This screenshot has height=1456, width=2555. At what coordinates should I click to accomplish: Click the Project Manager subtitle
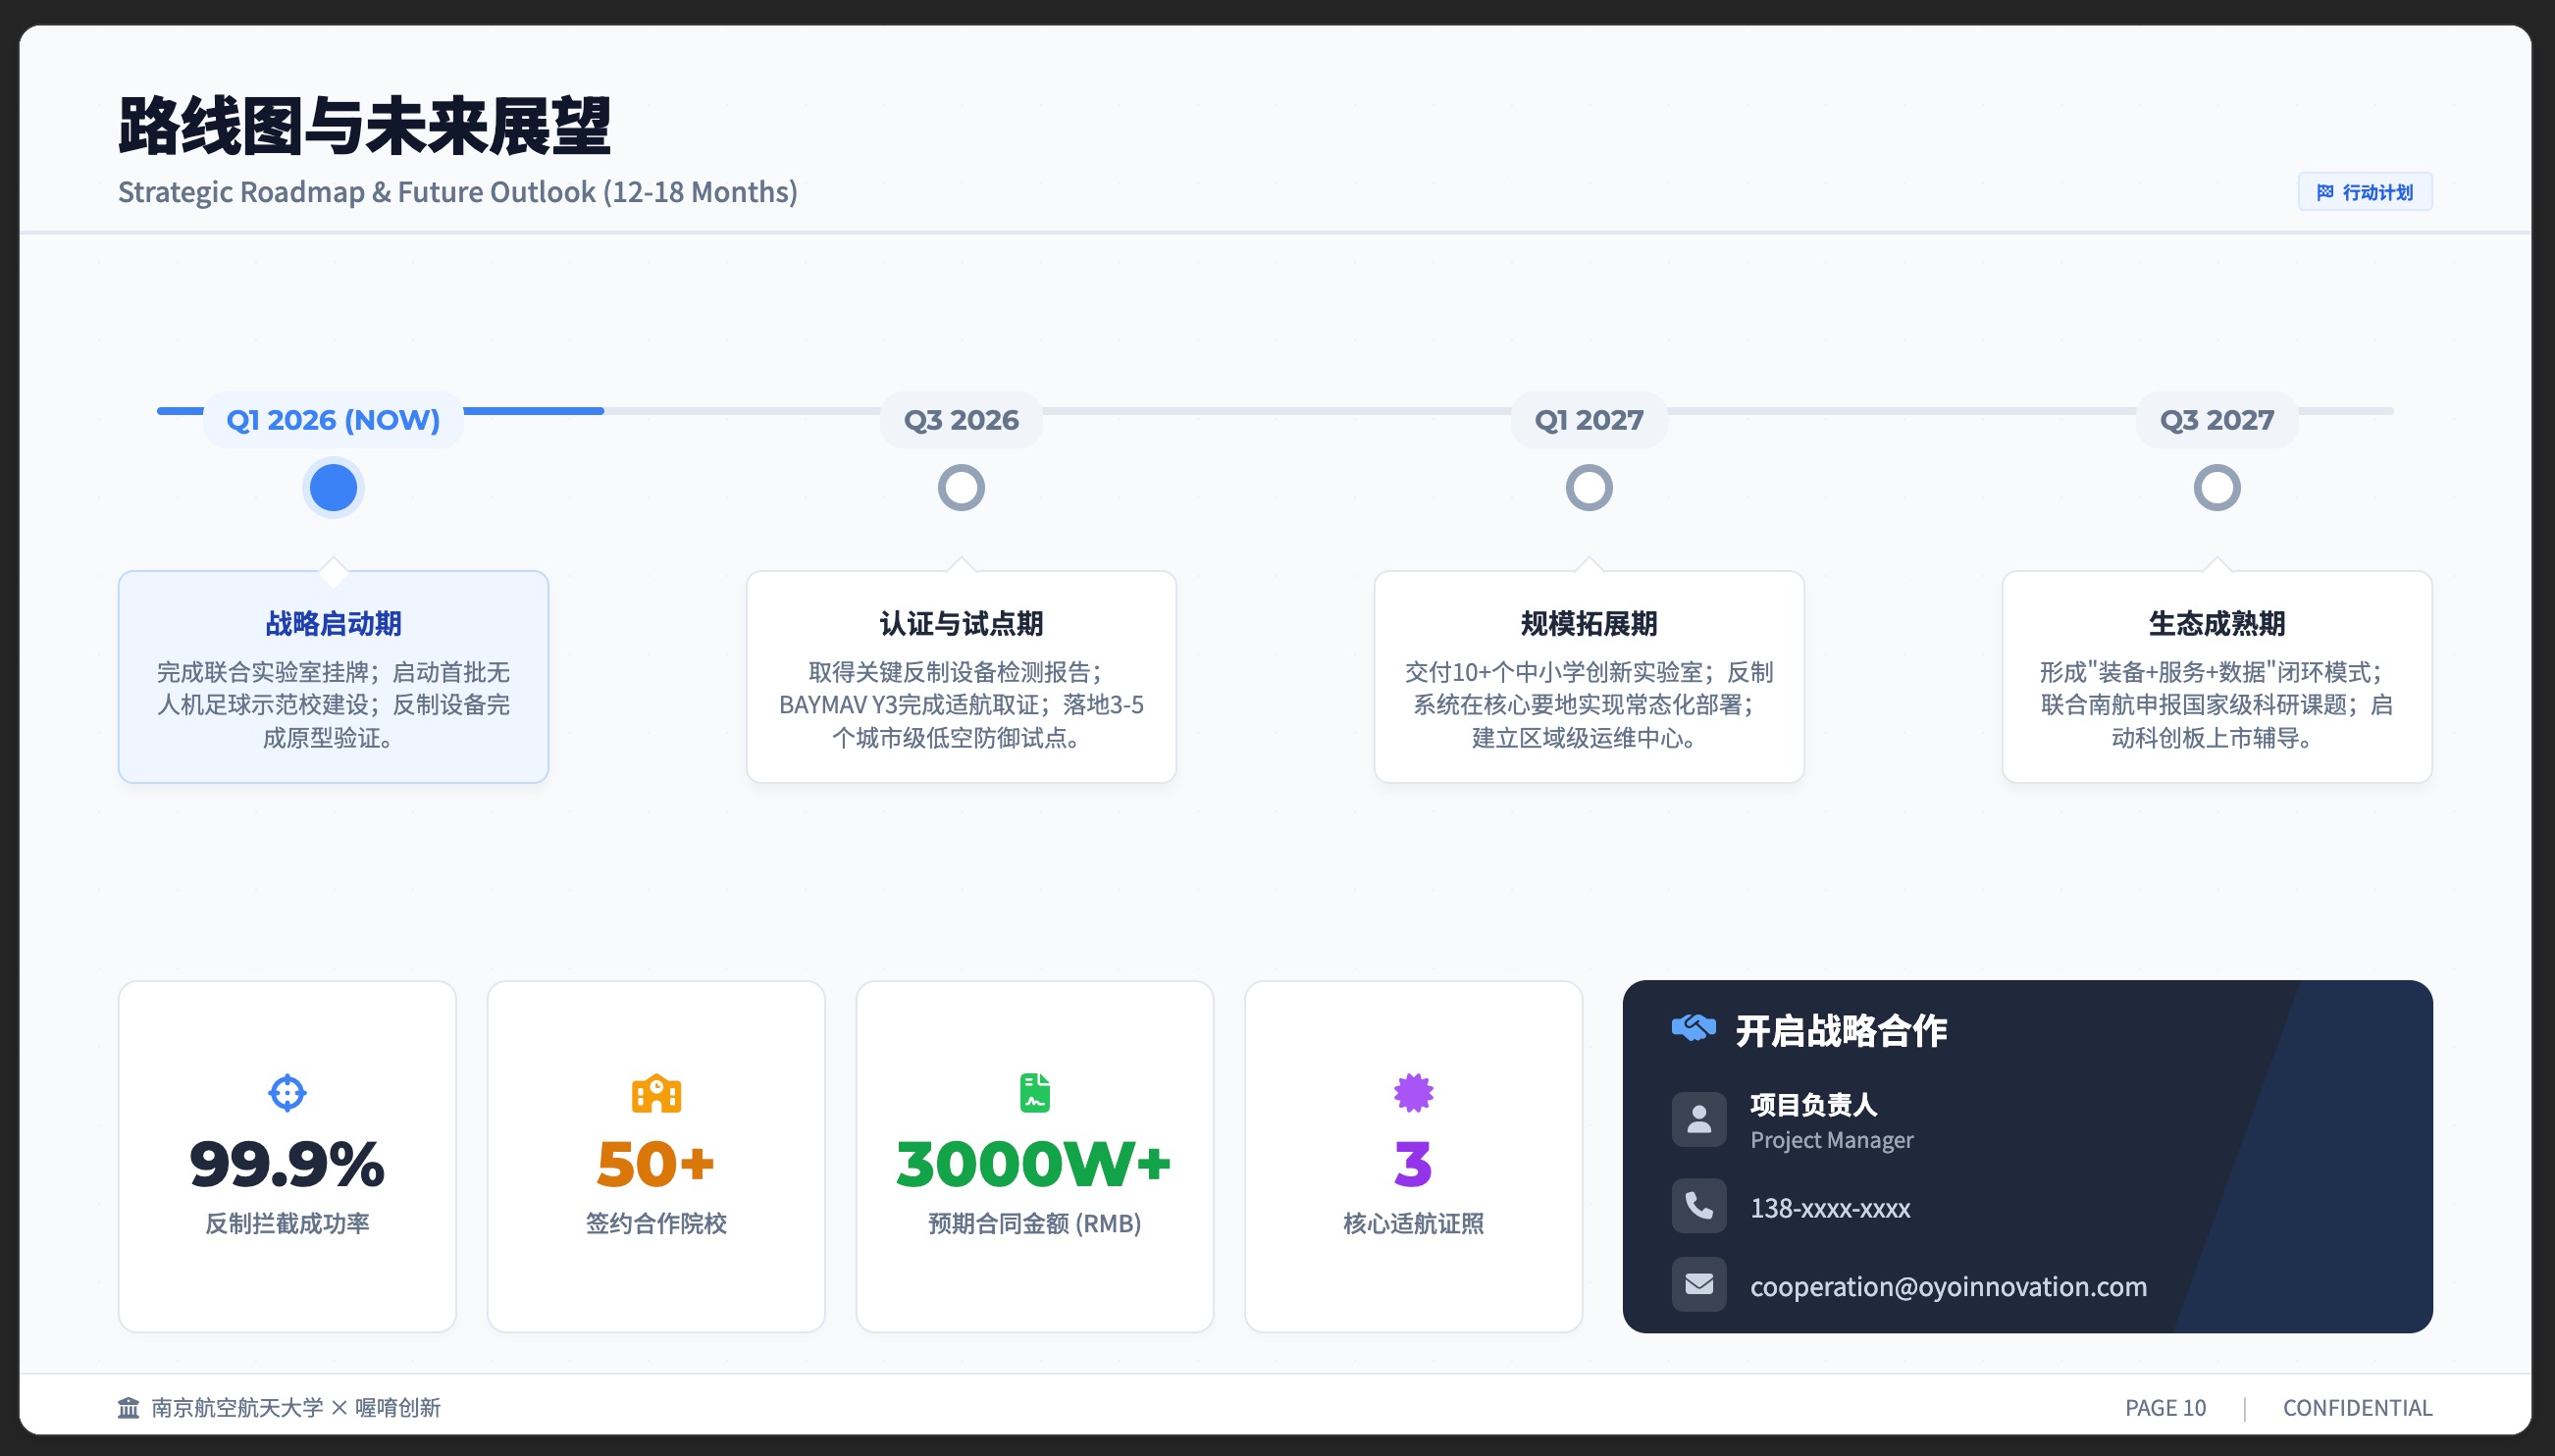pyautogui.click(x=1831, y=1140)
